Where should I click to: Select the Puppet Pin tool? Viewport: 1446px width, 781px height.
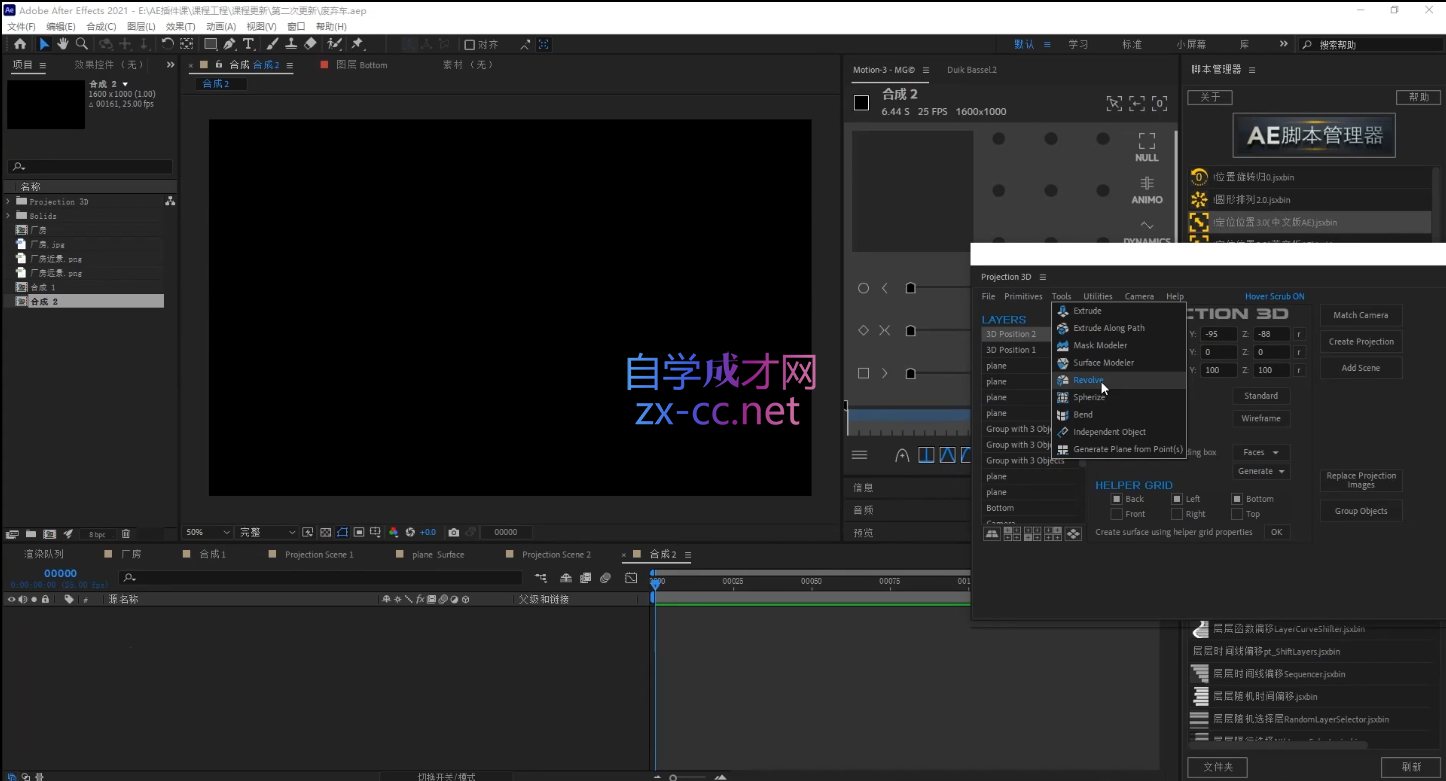(357, 44)
